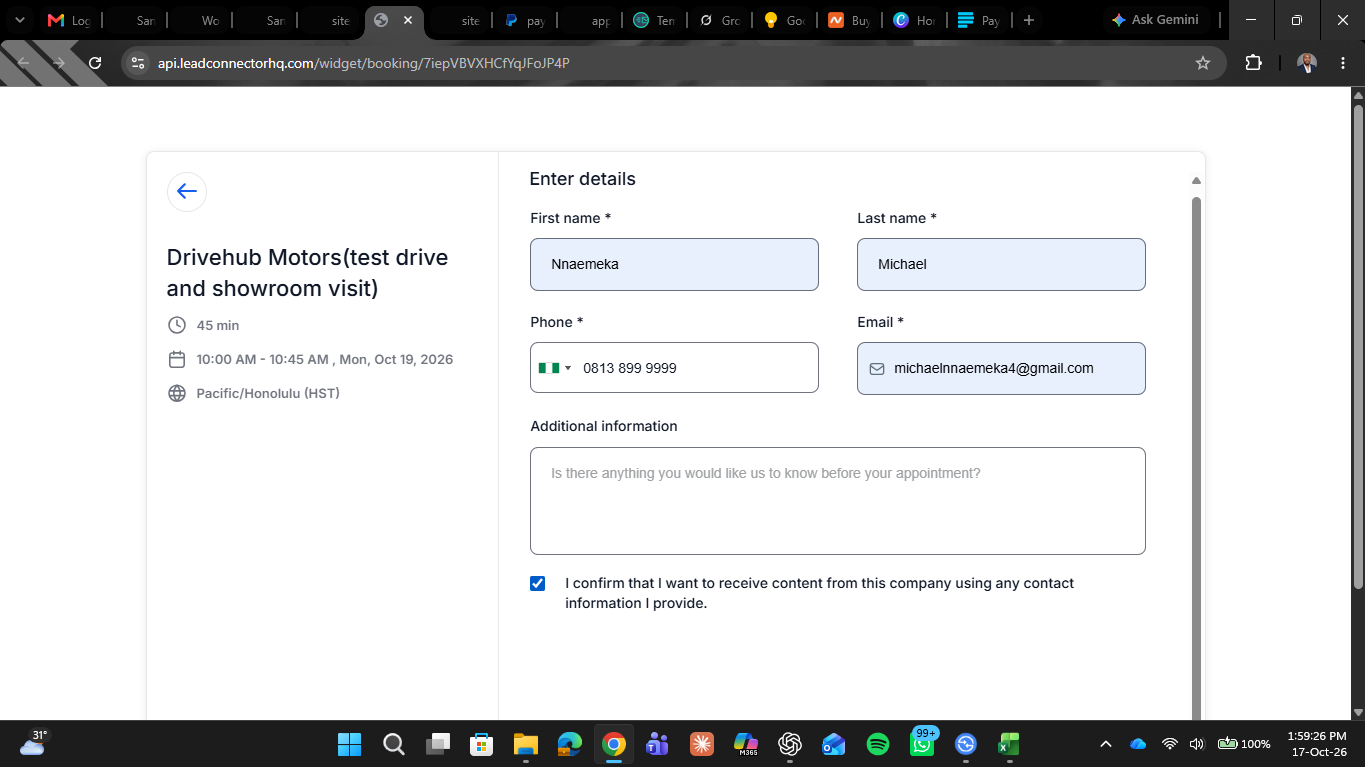Open Microsoft Store from the taskbar
This screenshot has height=767, width=1365.
482,744
